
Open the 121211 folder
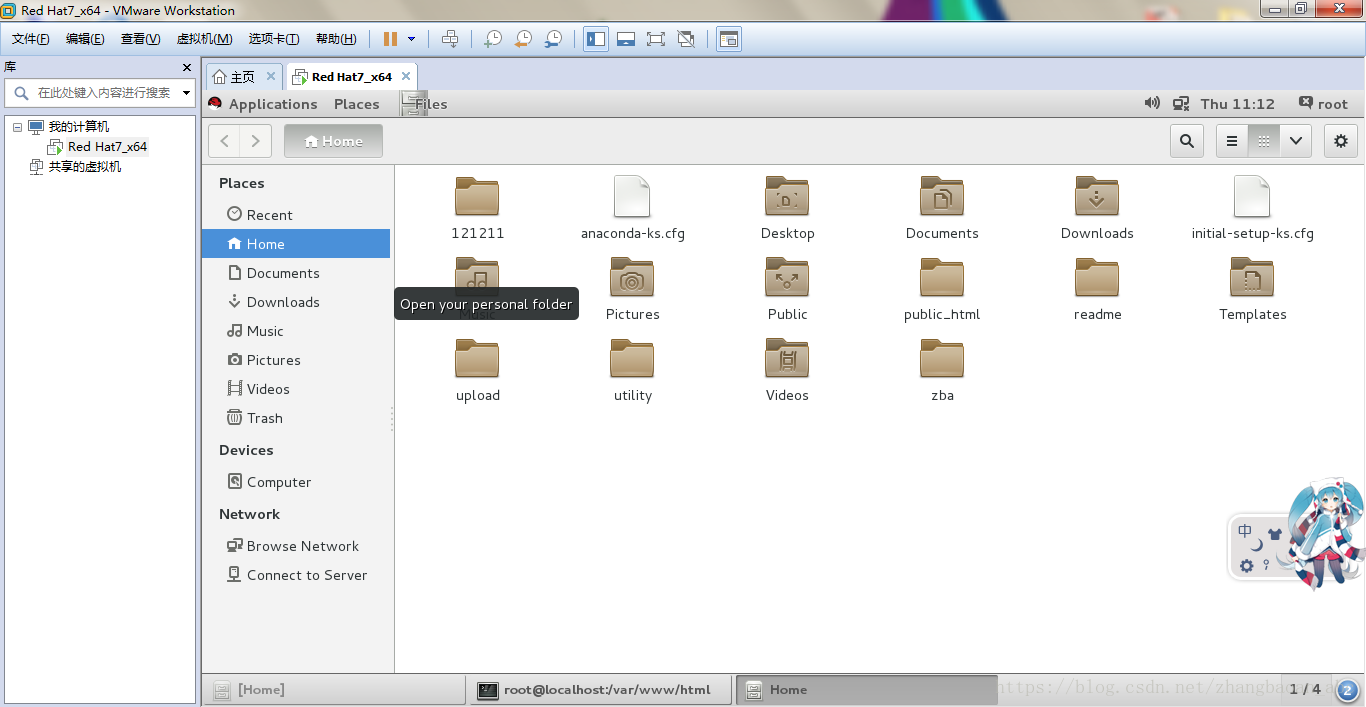477,197
